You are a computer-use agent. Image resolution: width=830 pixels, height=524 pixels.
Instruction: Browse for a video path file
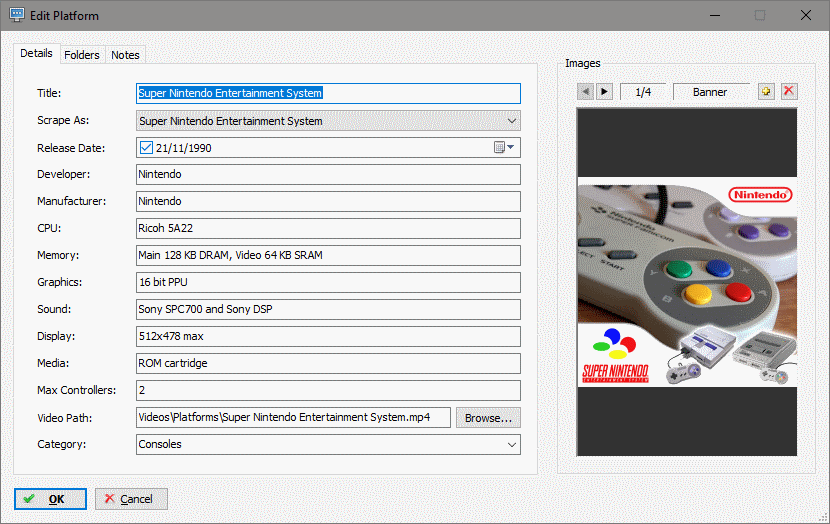(x=488, y=418)
